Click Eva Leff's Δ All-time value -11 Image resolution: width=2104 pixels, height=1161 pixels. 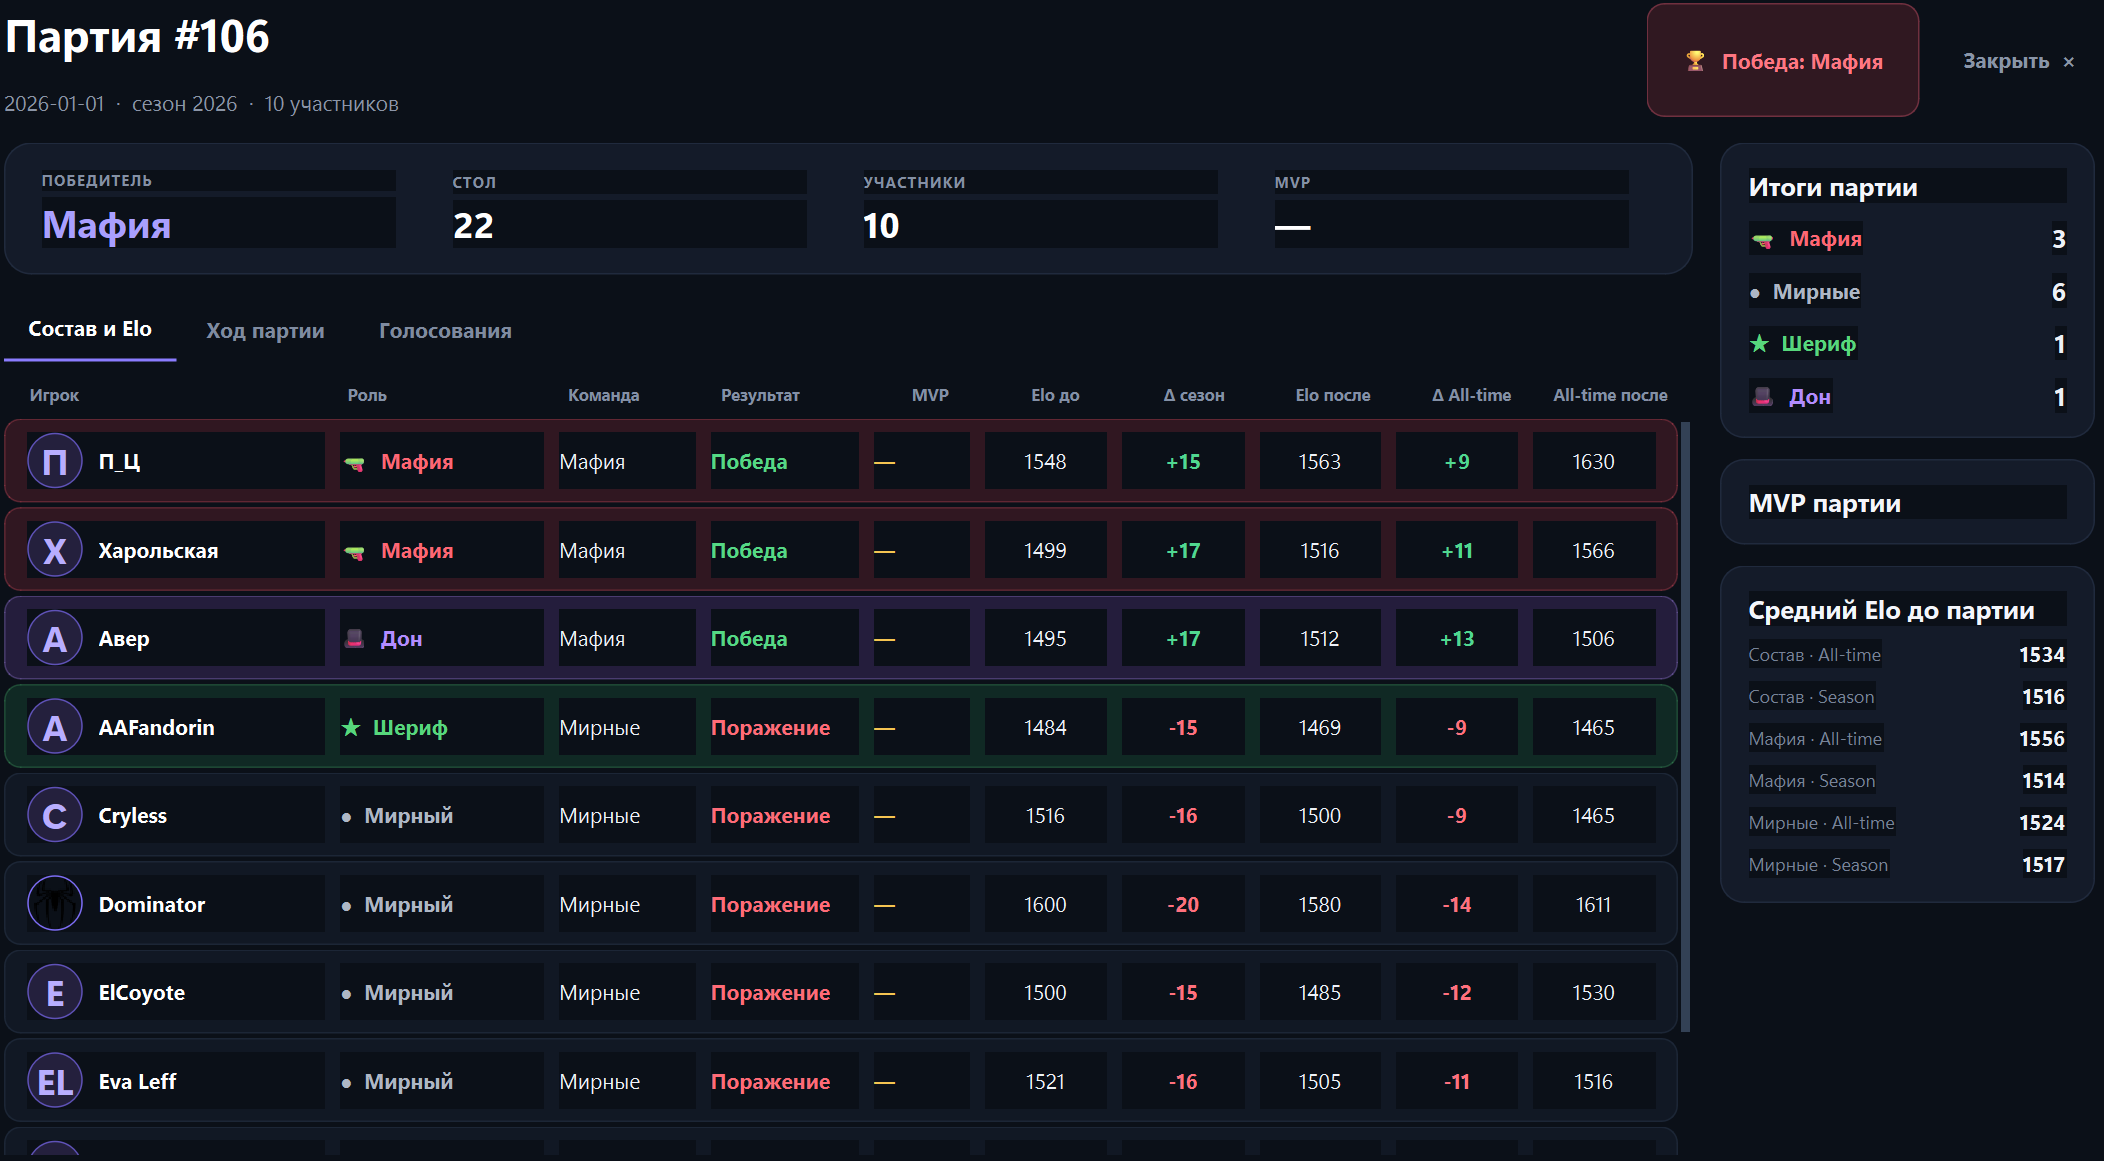pyautogui.click(x=1457, y=1081)
